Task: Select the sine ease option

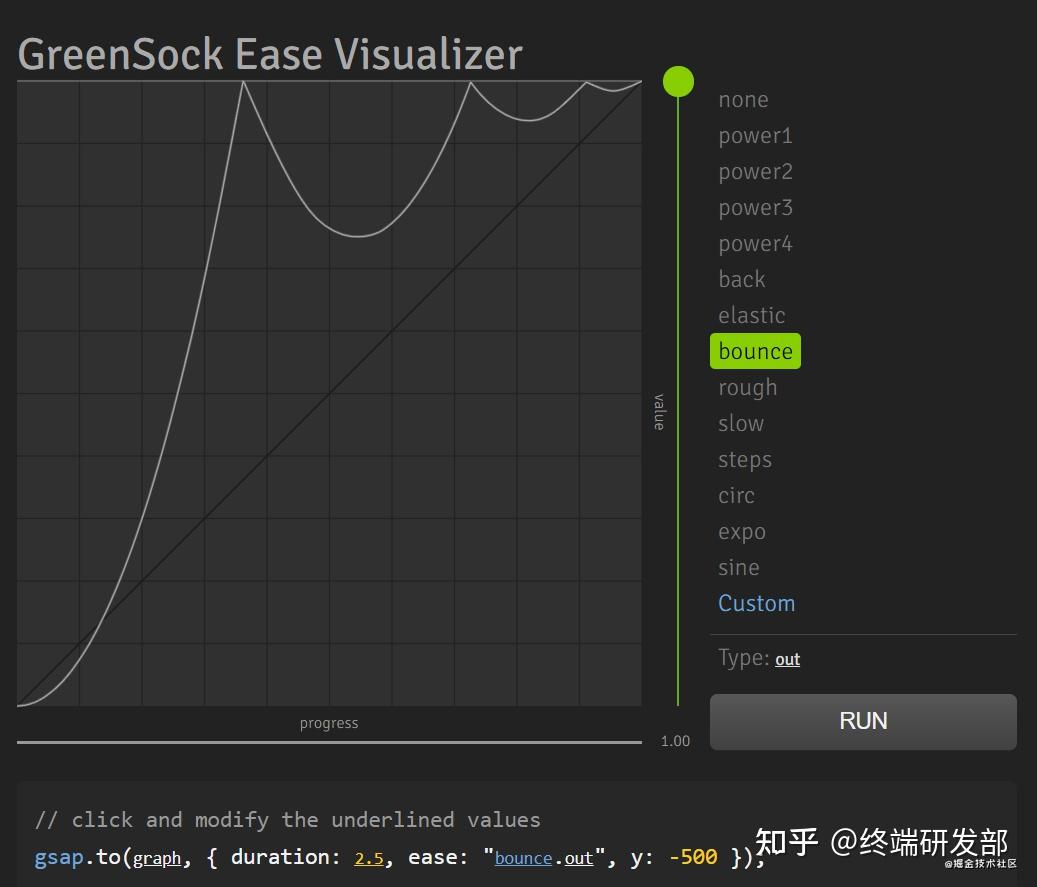Action: pos(739,567)
